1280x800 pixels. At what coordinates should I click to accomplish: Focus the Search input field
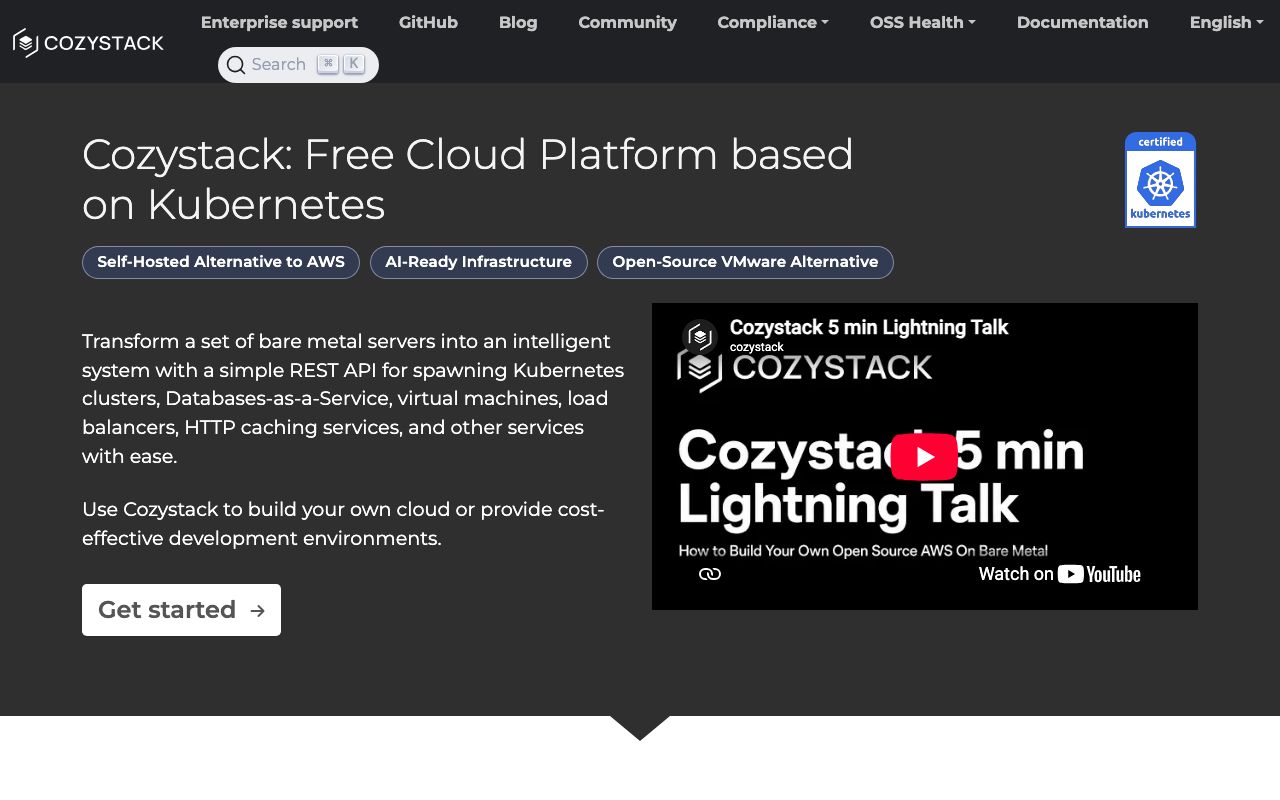click(298, 65)
